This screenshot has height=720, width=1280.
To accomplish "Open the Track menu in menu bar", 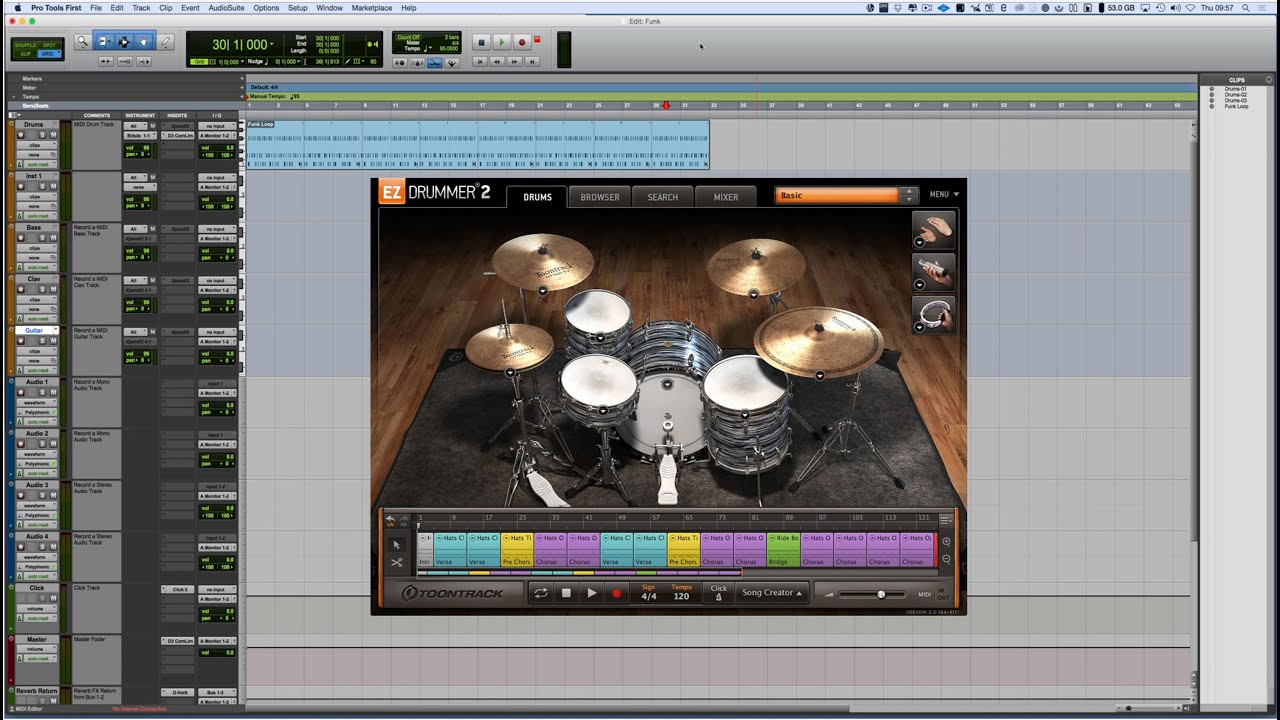I will click(x=141, y=7).
